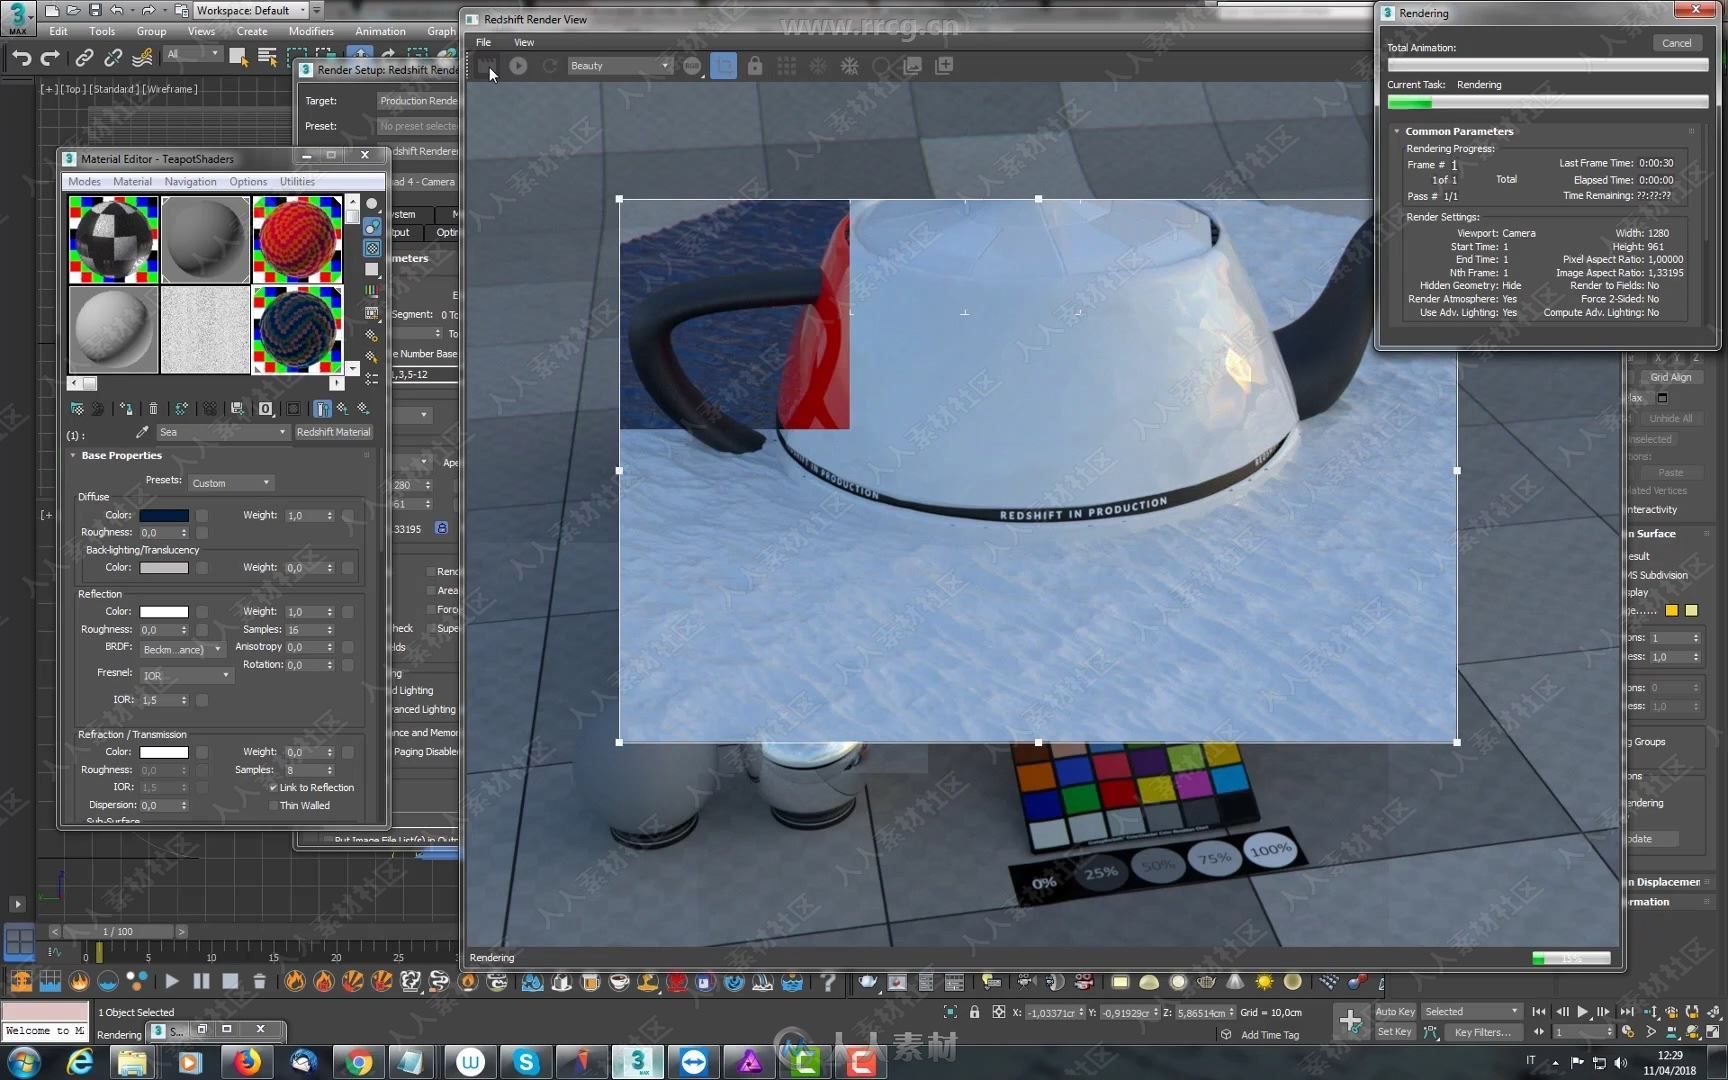Toggle Link to Reflection checkbox
1728x1080 pixels.
(273, 787)
